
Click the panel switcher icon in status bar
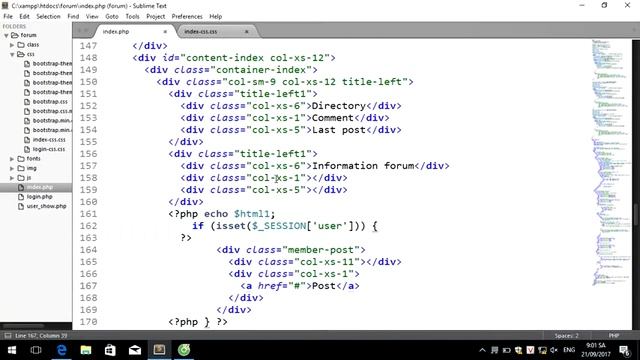tap(8, 336)
